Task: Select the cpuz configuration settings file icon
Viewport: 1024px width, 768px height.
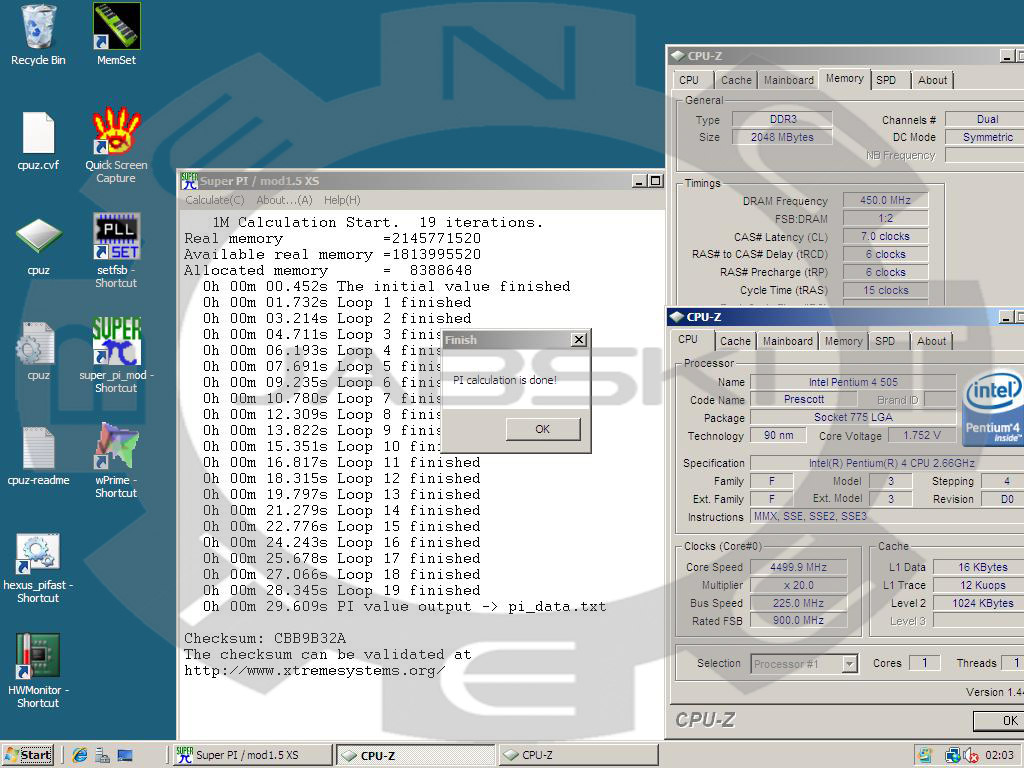Action: click(x=38, y=343)
